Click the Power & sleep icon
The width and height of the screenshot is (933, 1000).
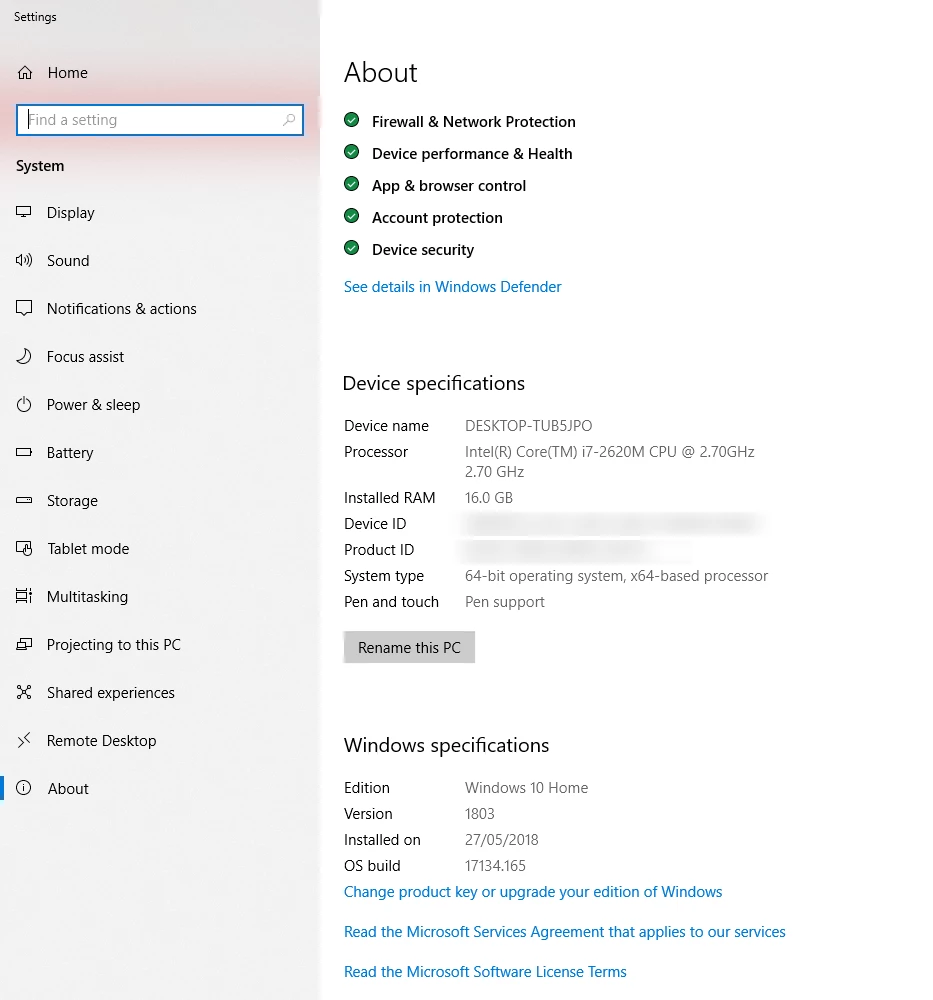pyautogui.click(x=24, y=404)
